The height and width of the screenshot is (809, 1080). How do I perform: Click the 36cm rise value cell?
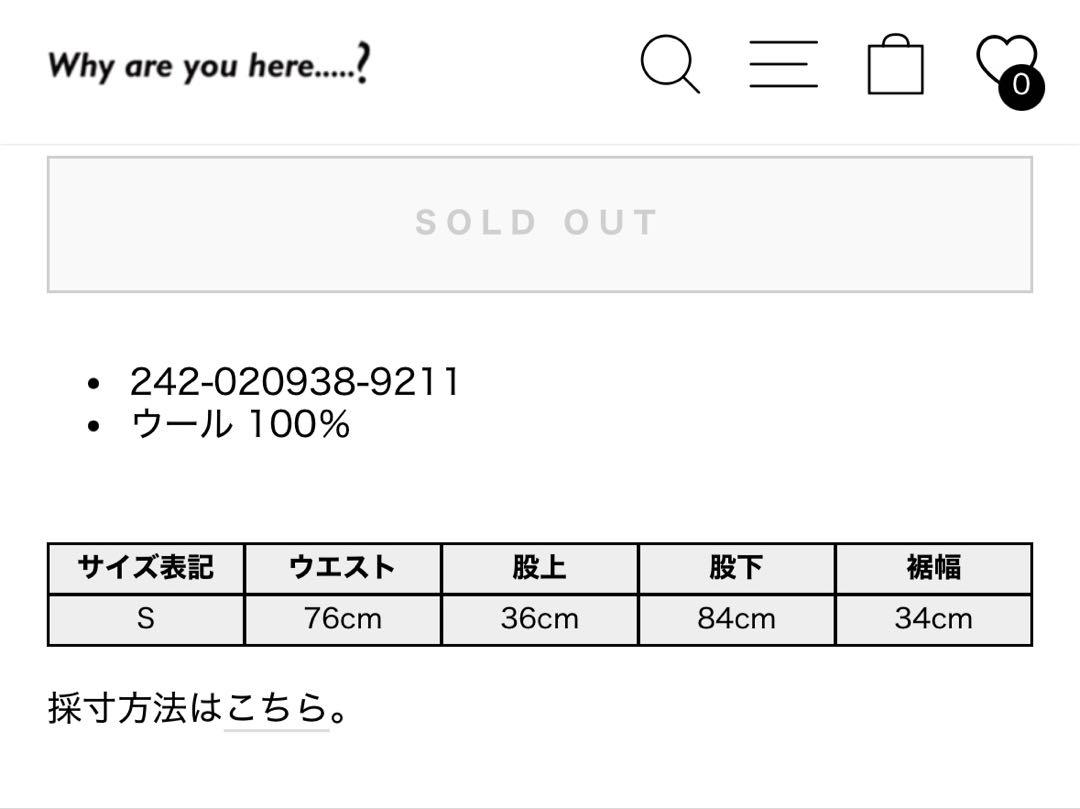[x=539, y=620]
